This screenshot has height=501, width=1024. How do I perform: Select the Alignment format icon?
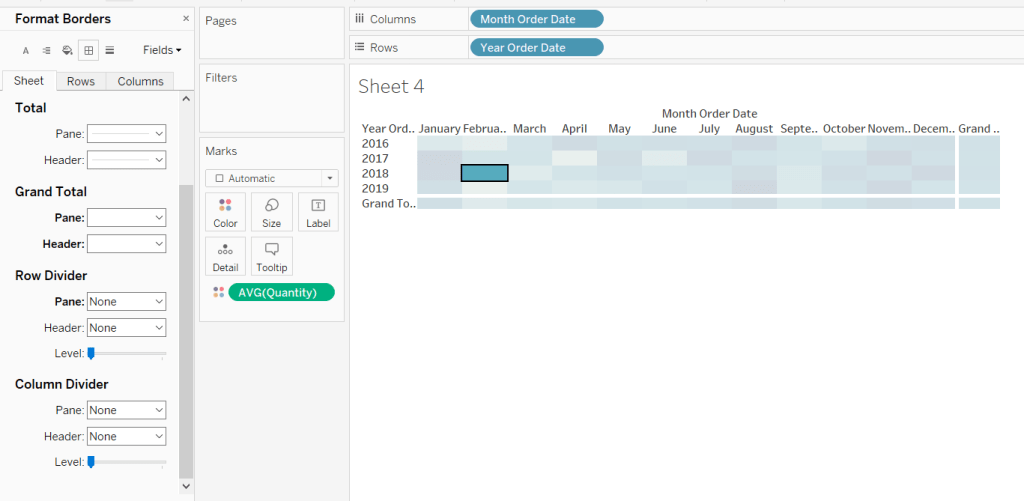46,50
